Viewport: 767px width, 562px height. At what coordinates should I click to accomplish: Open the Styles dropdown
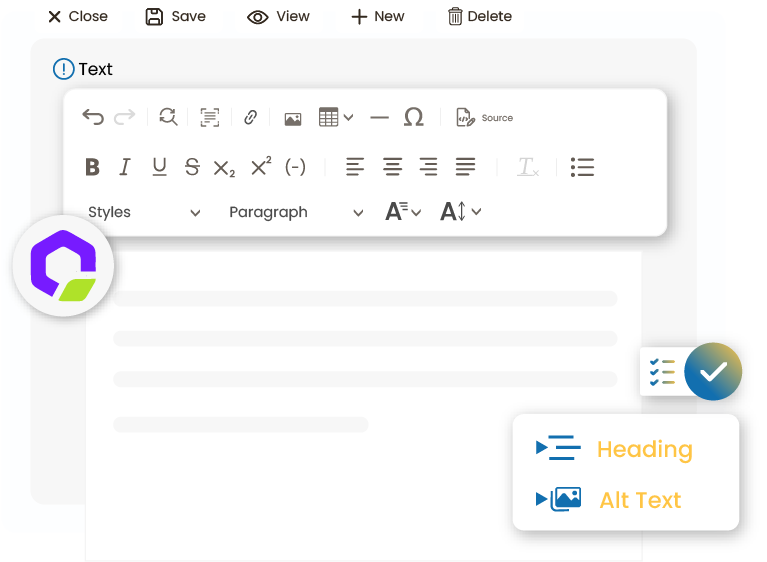tap(144, 212)
